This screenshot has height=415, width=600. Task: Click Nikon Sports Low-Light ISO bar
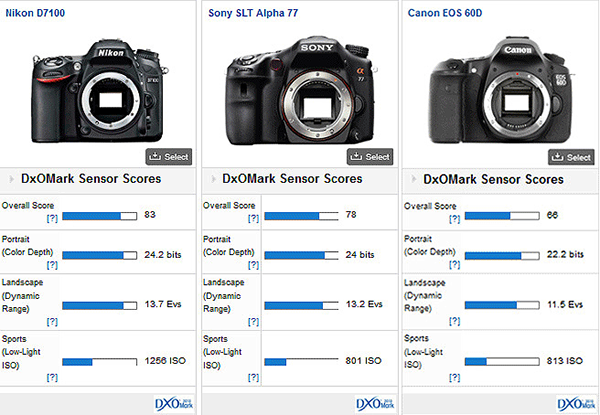[99, 362]
